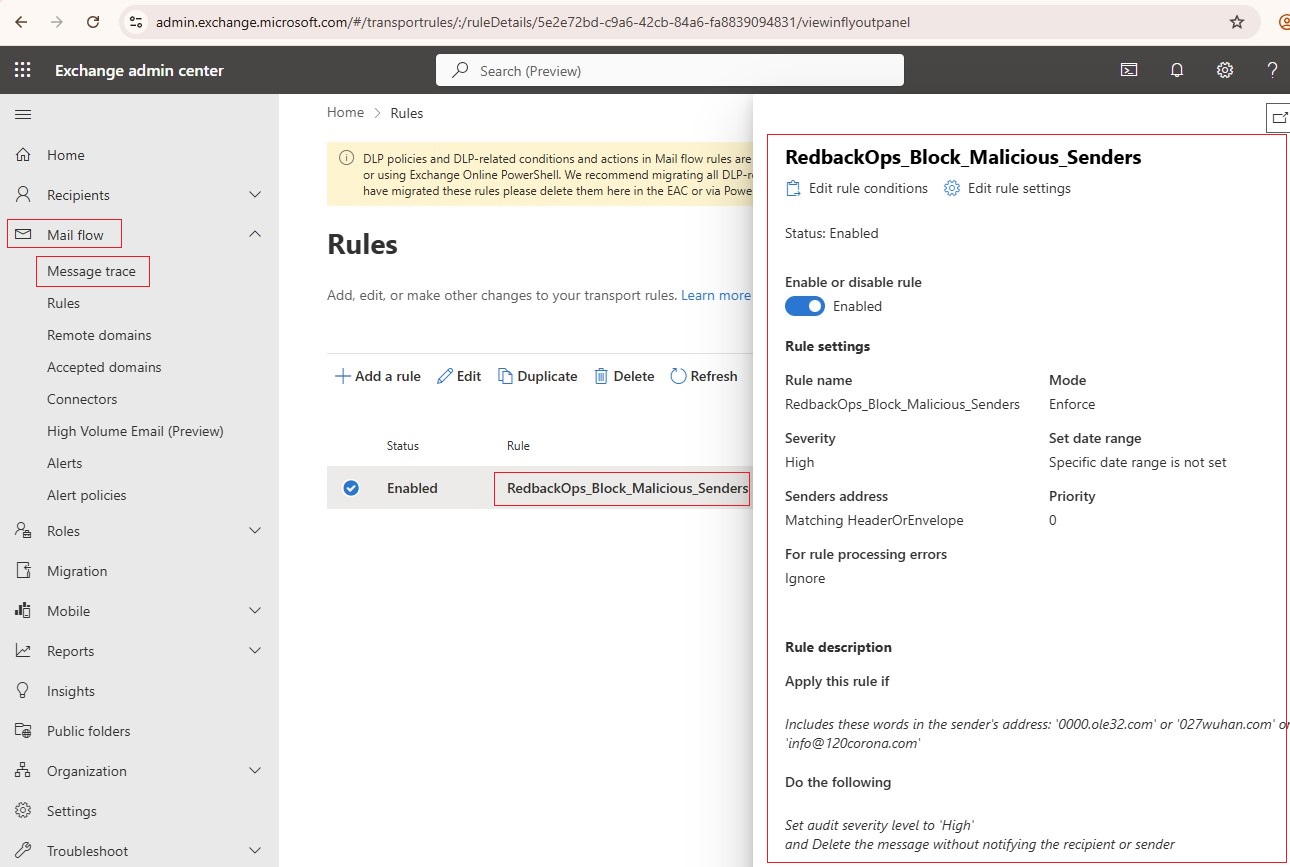Expand the Roles chevron
1290x867 pixels.
click(255, 531)
